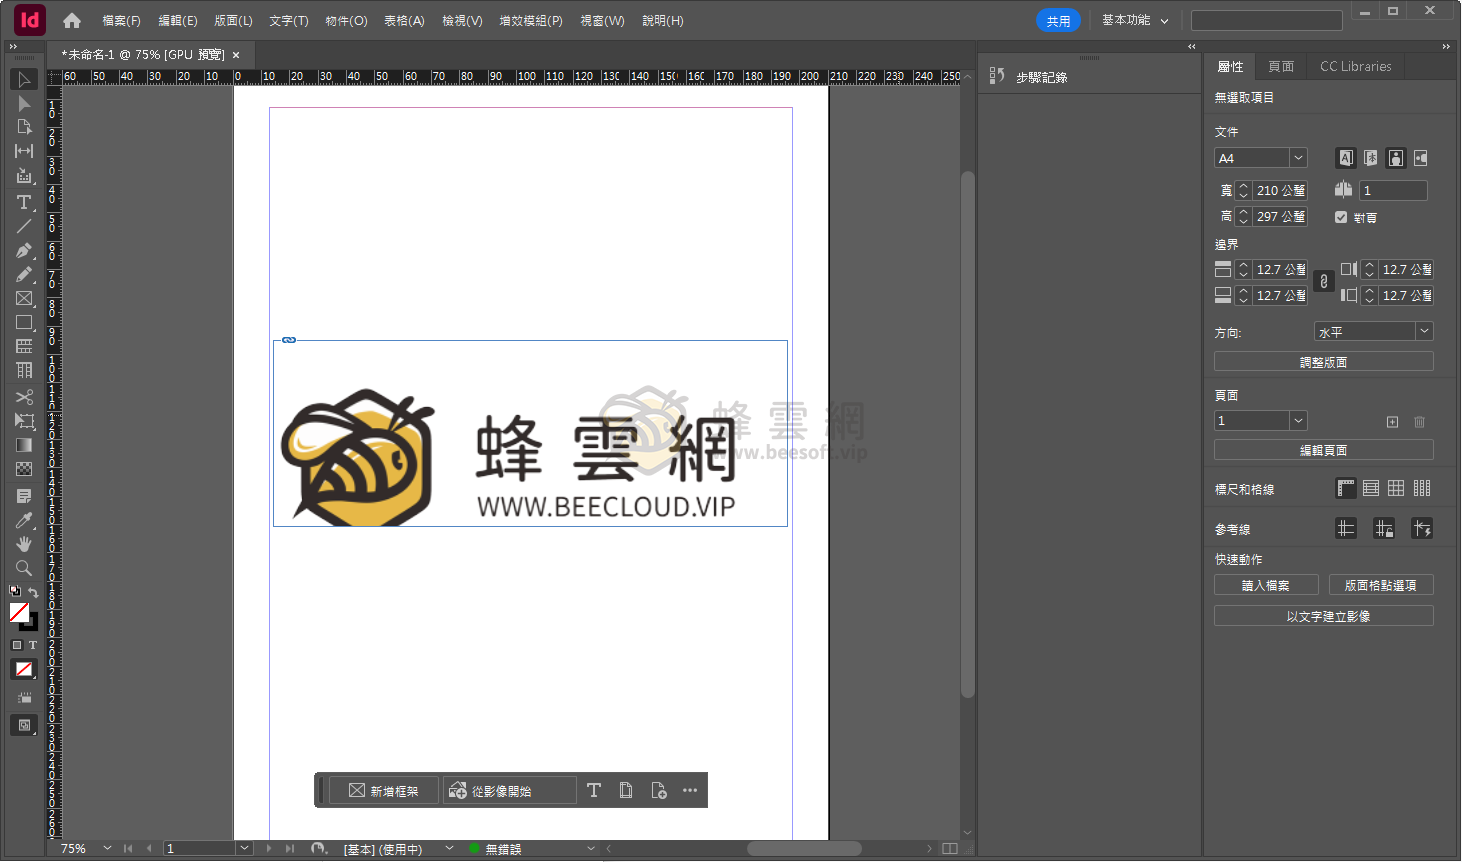The width and height of the screenshot is (1462, 862).
Task: Select the Gradient Swatch tool
Action: pyautogui.click(x=24, y=445)
